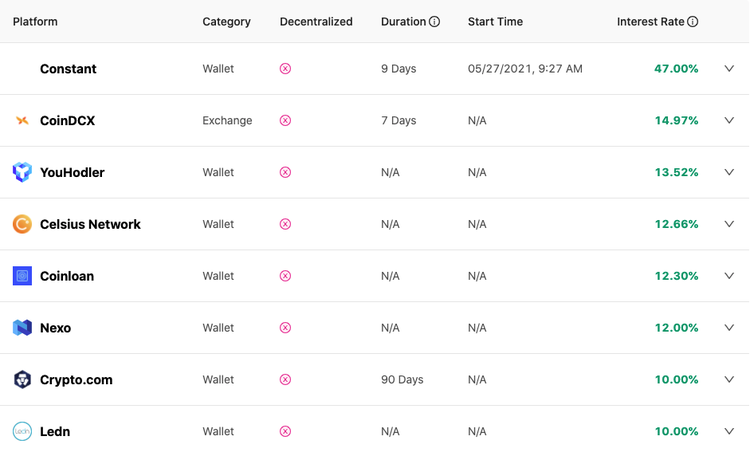
Task: Expand the Ledn row chevron
Action: click(x=729, y=431)
